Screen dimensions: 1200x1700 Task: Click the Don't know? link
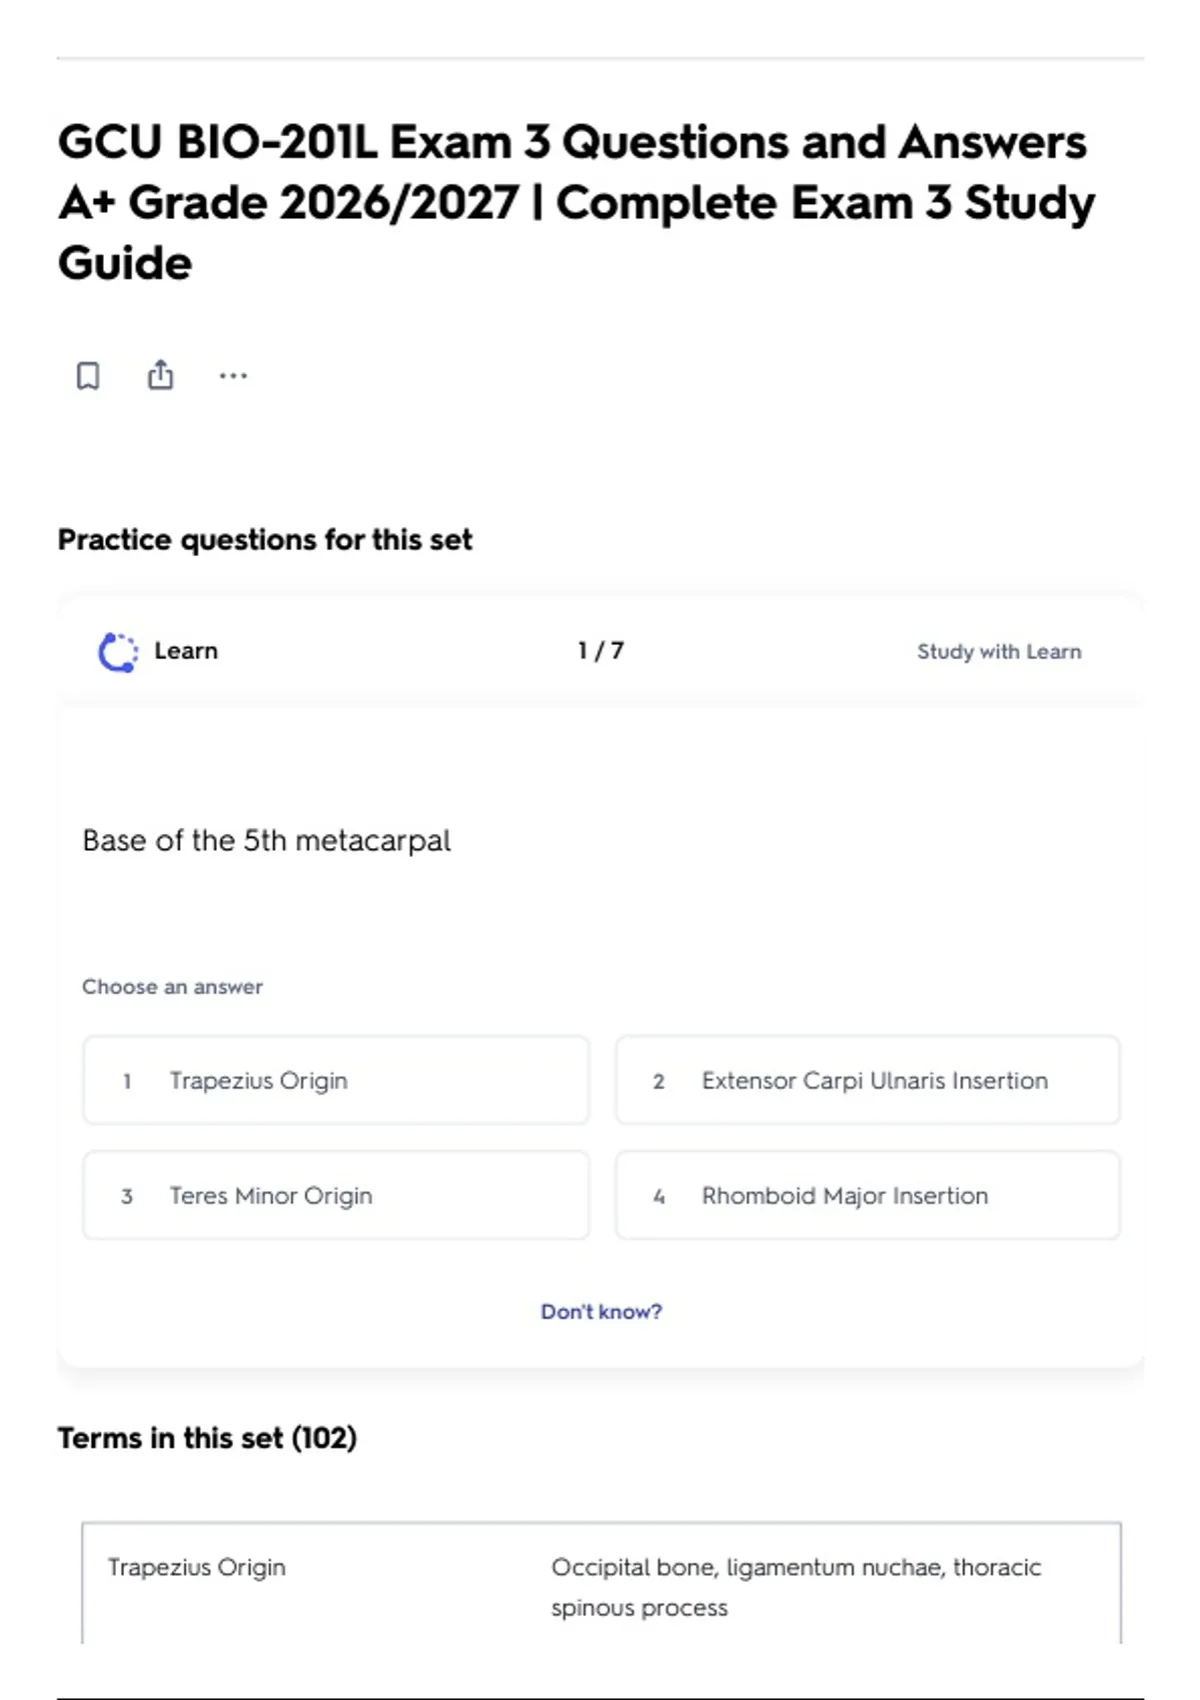point(601,1311)
